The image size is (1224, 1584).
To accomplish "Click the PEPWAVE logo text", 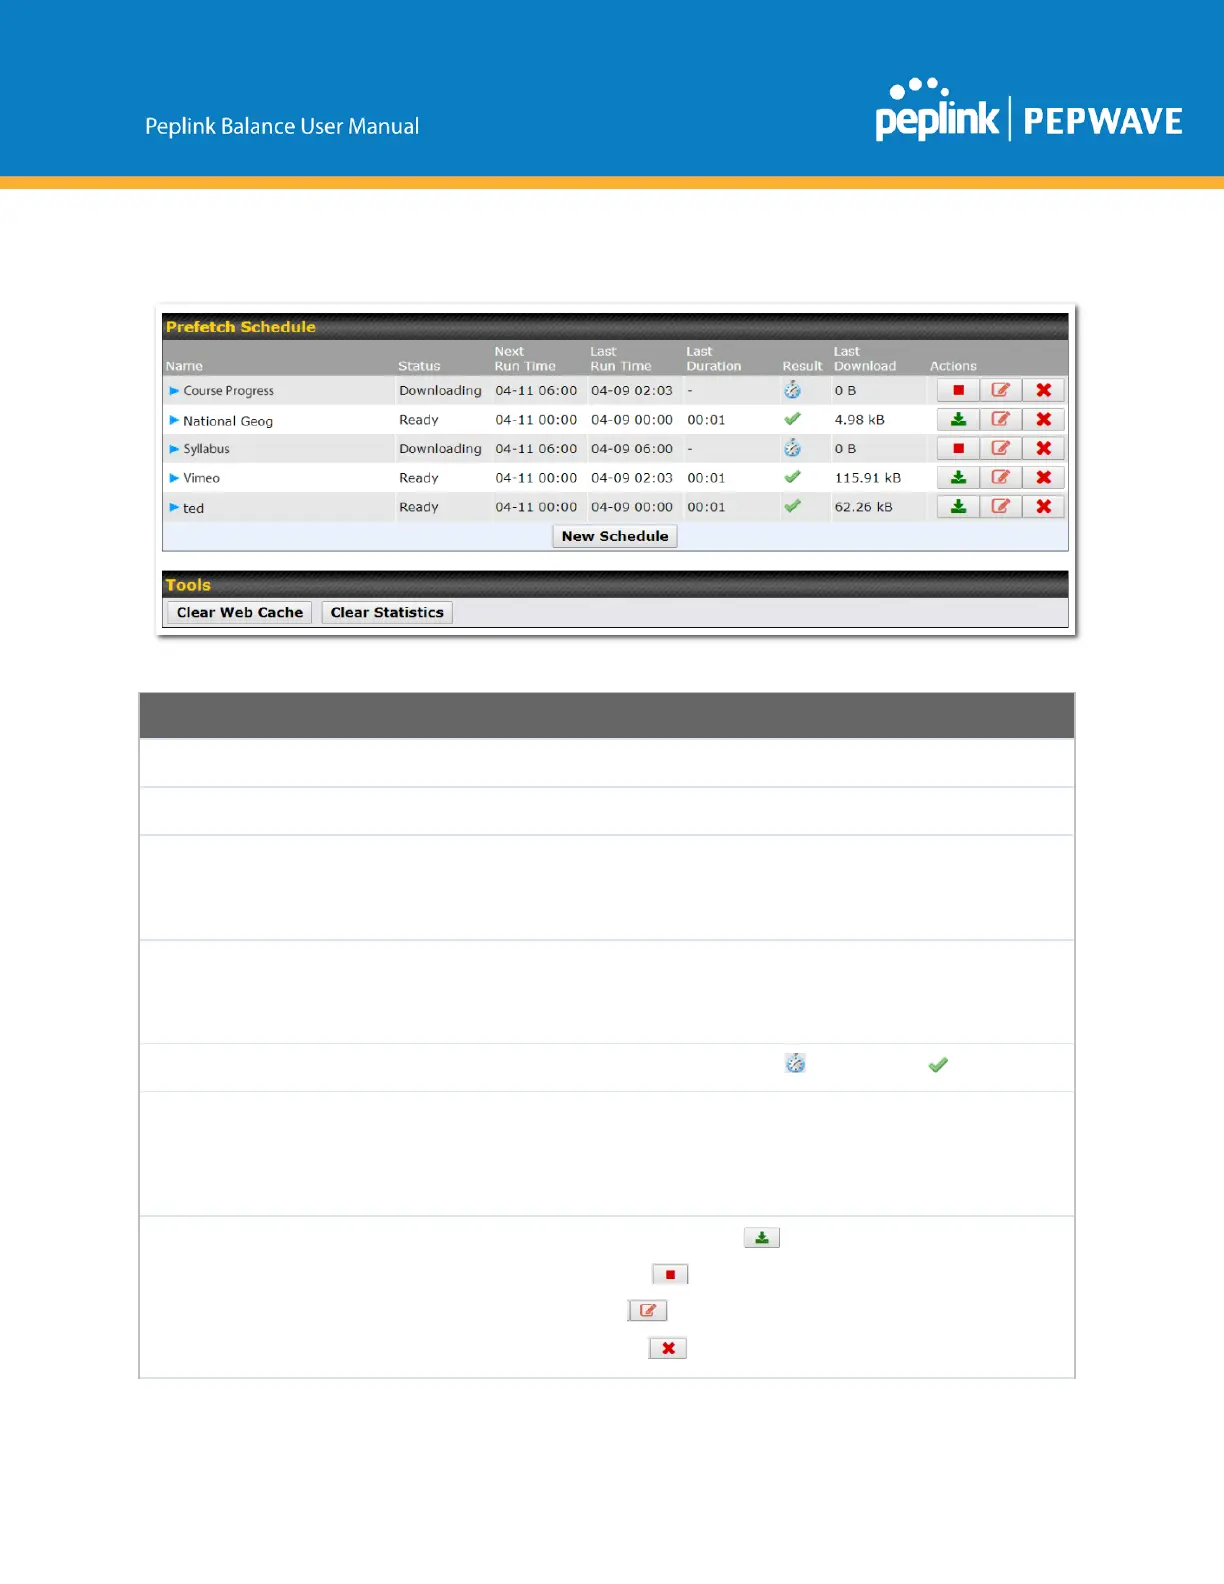I will click(1103, 122).
